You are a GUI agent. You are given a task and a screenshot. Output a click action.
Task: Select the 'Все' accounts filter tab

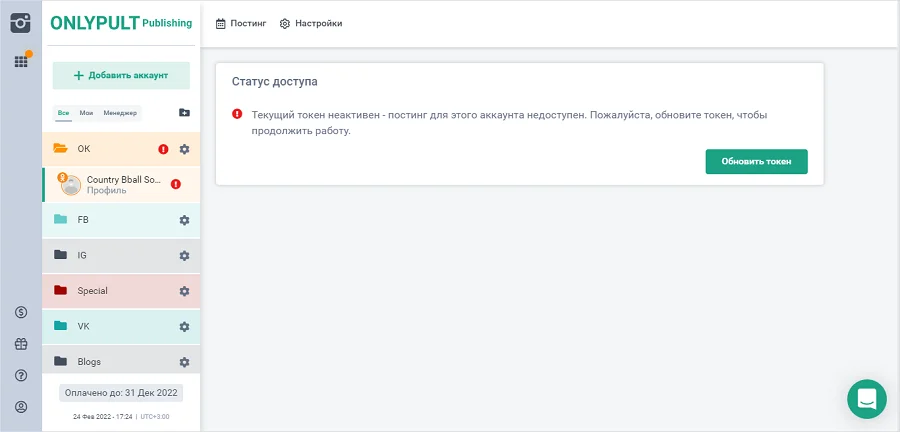click(x=63, y=113)
